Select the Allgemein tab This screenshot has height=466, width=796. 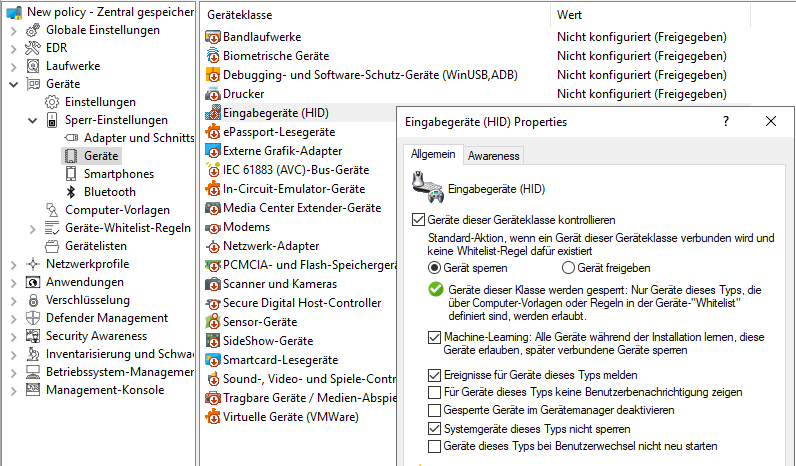[x=433, y=154]
